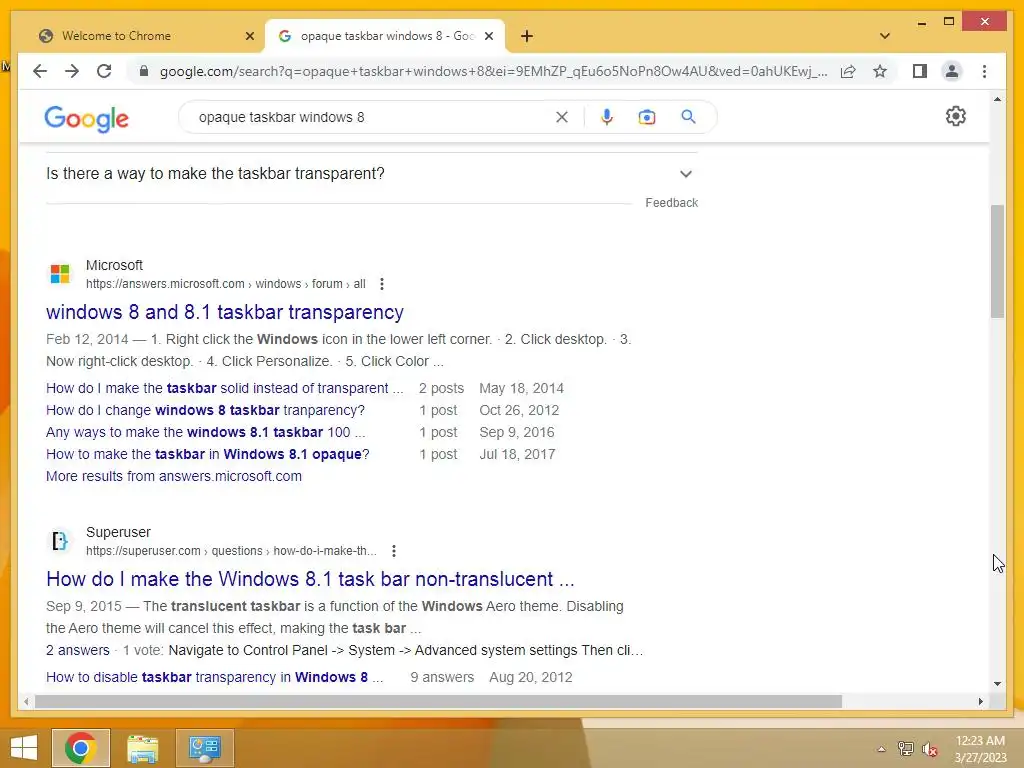Click the "9 answers" text
1024x768 pixels.
click(x=442, y=677)
